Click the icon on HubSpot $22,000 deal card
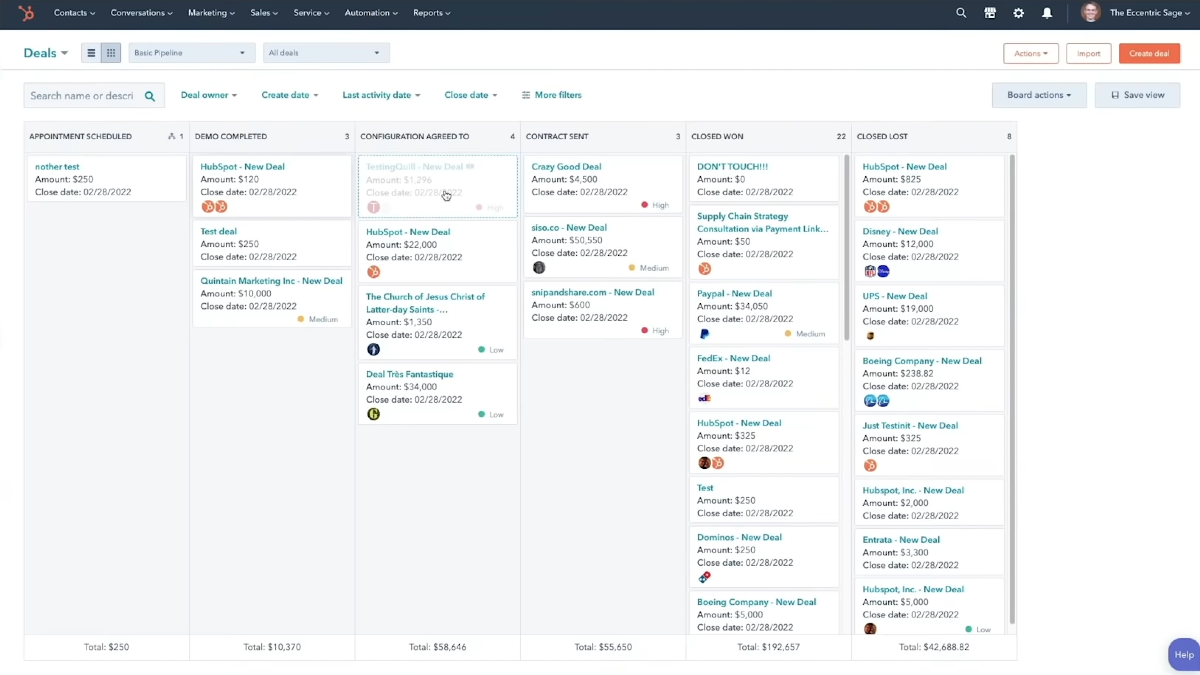The image size is (1200, 675). coord(373,272)
